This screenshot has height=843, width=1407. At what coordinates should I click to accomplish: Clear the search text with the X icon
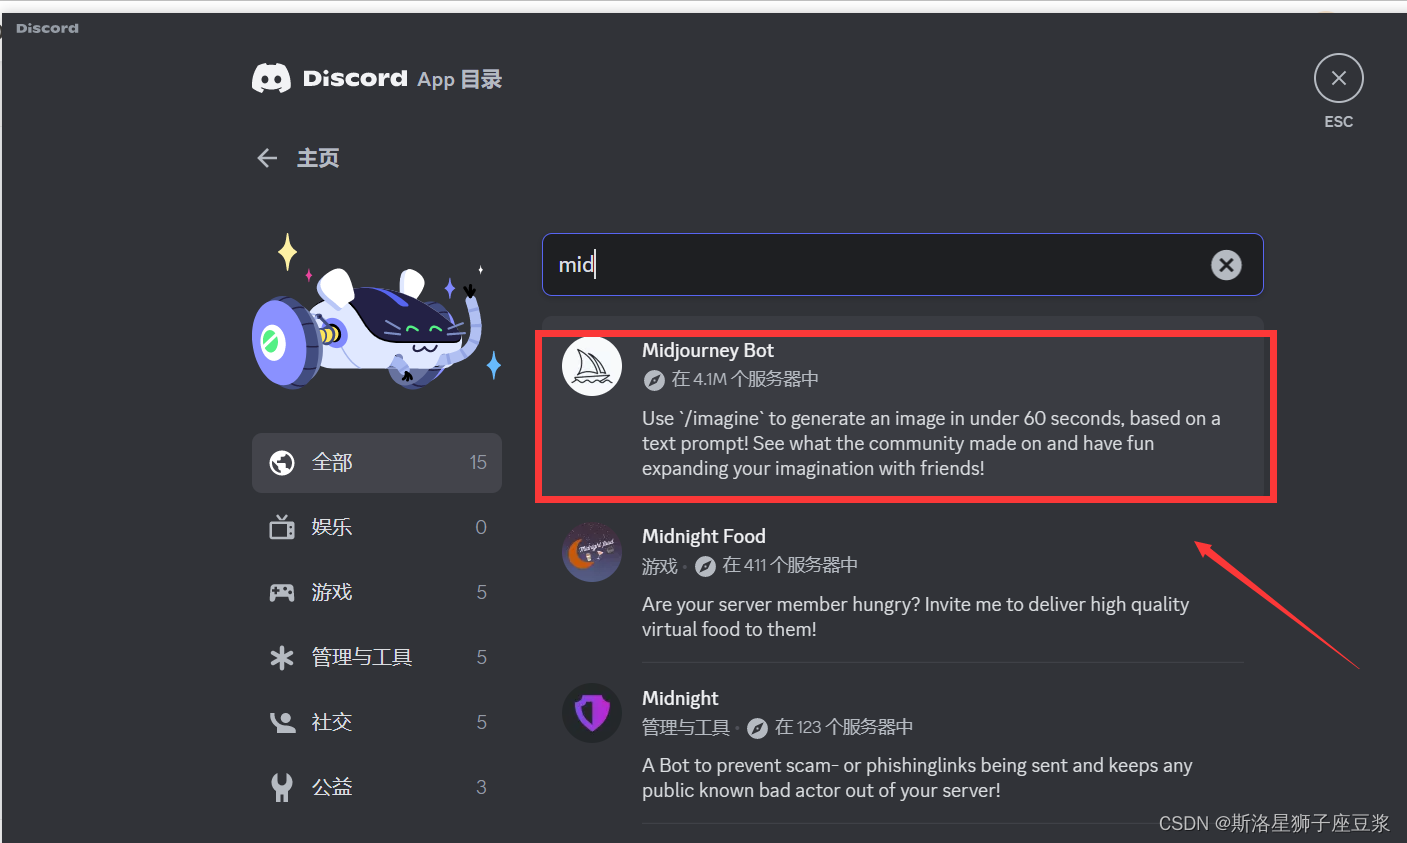coord(1226,265)
